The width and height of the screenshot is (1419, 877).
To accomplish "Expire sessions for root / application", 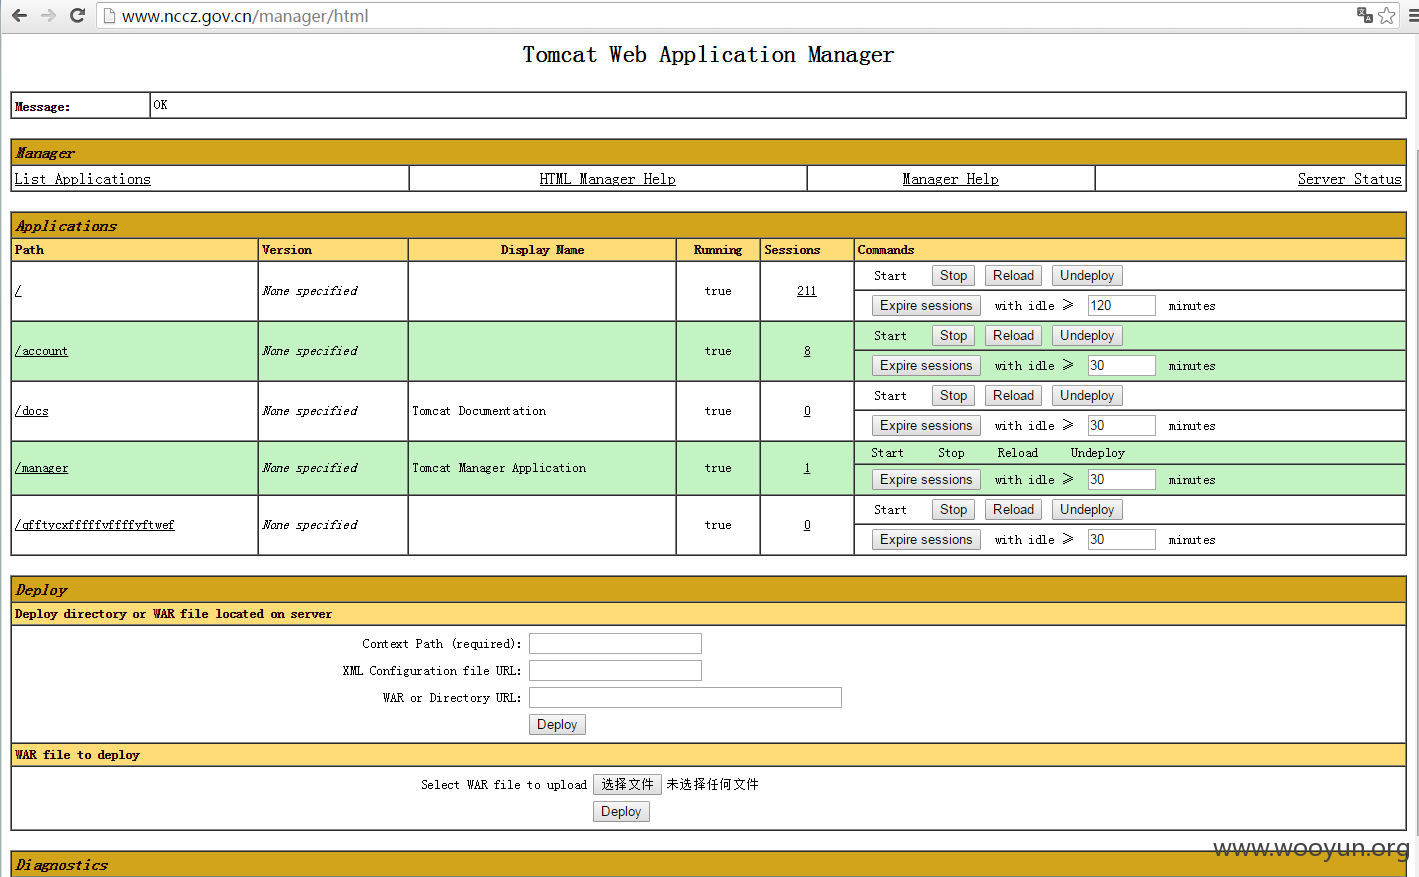I will (x=926, y=306).
